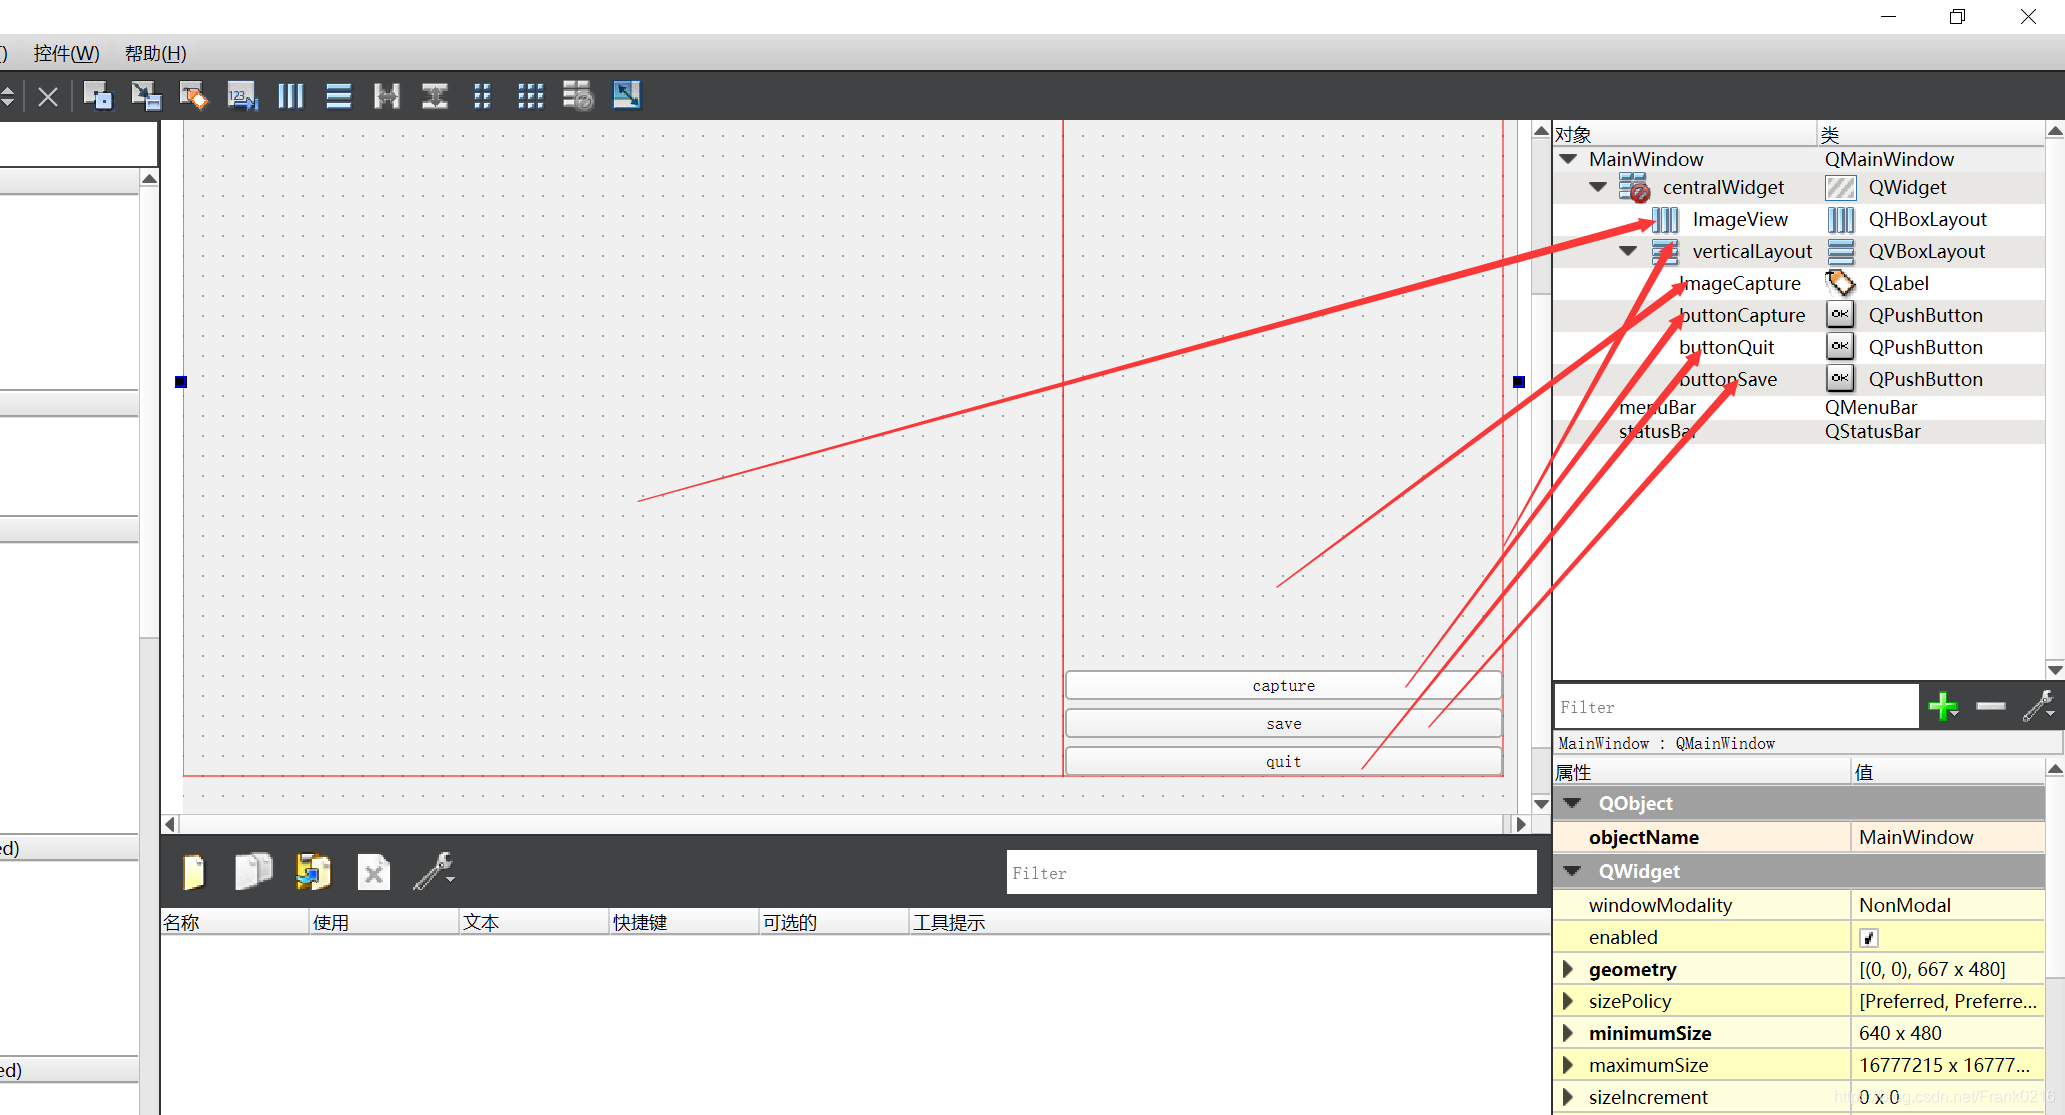
Task: Toggle the enabled property checkbox
Action: pos(1868,938)
